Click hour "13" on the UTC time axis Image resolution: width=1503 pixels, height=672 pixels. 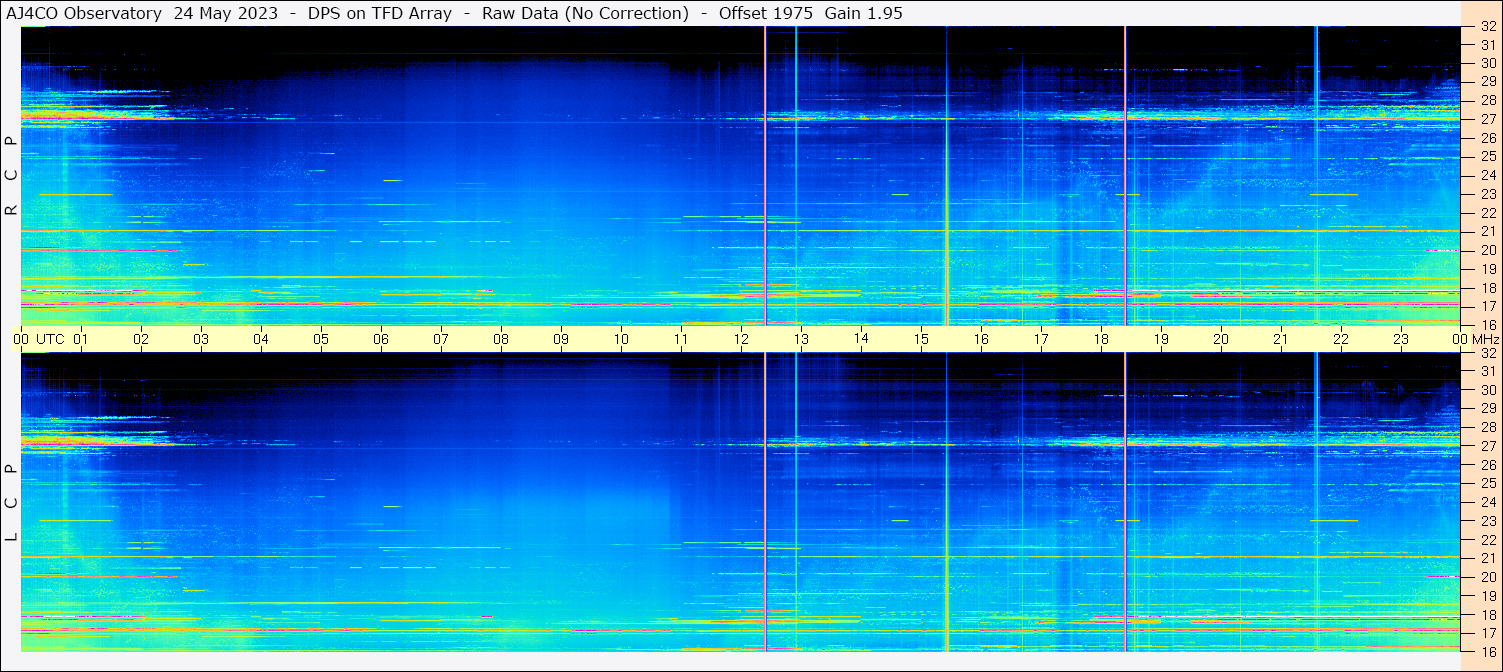[801, 339]
